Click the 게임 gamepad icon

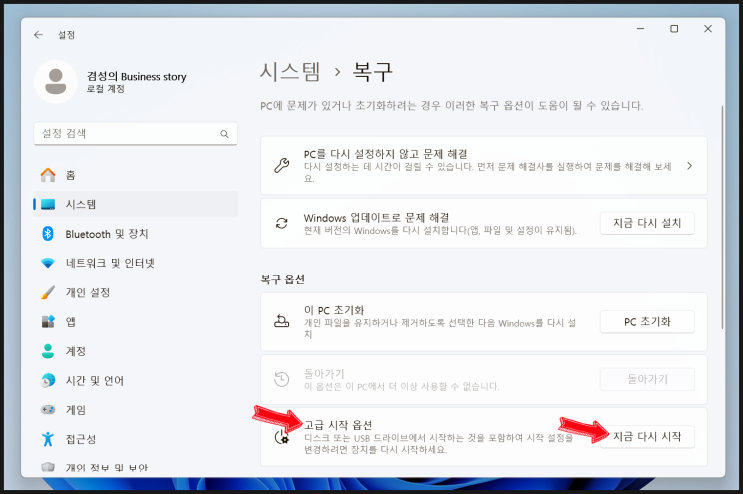click(x=48, y=410)
